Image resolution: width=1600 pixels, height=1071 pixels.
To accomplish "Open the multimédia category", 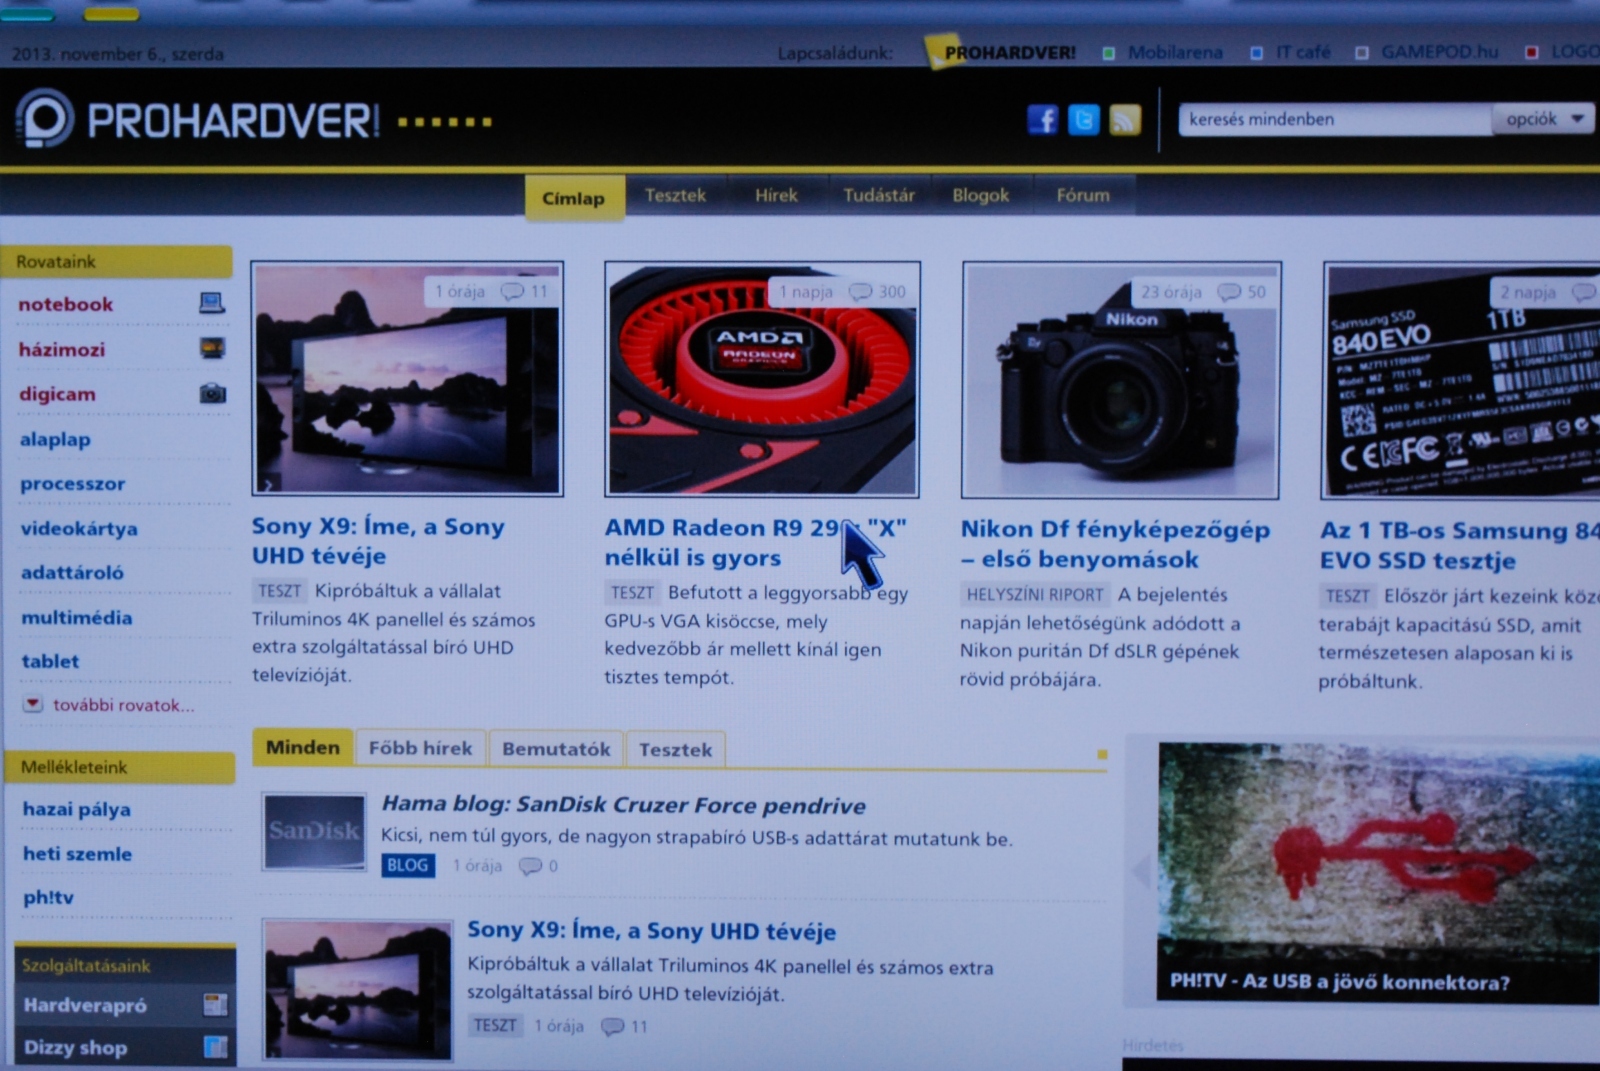I will (x=77, y=617).
